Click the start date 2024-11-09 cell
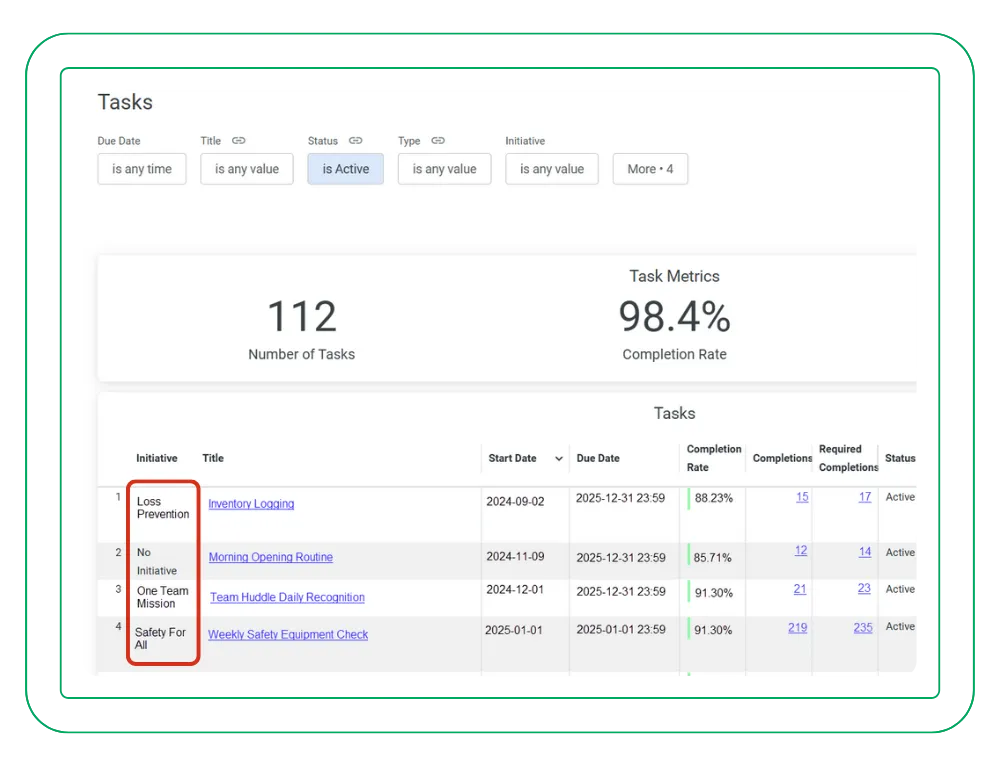1000x766 pixels. pyautogui.click(x=515, y=557)
